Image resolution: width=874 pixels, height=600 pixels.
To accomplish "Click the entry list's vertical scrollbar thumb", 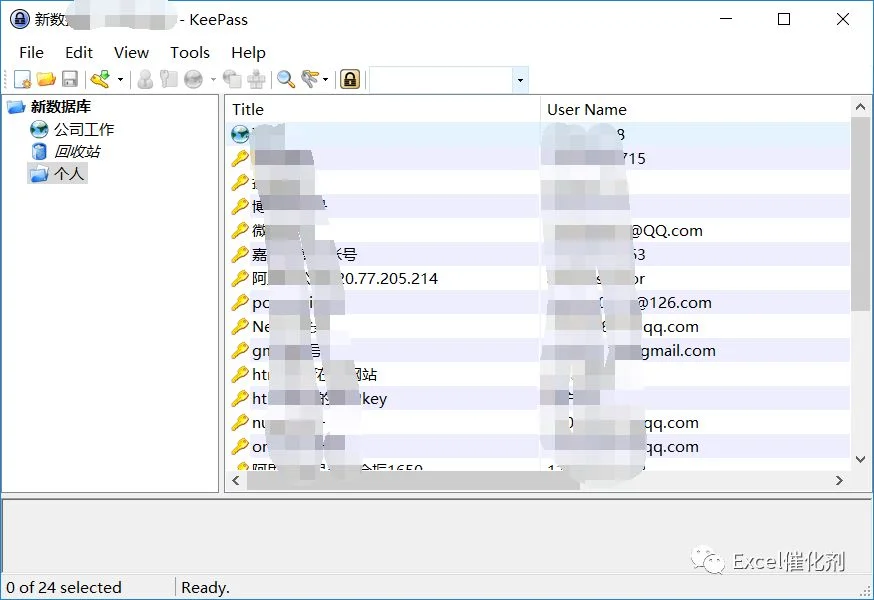I will (x=860, y=214).
